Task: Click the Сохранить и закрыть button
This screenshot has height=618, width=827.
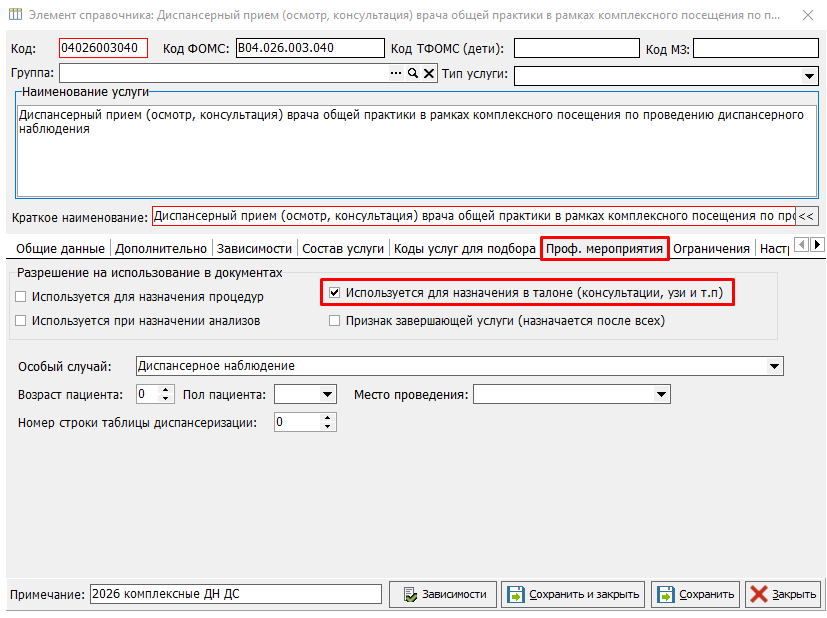Action: [x=574, y=594]
